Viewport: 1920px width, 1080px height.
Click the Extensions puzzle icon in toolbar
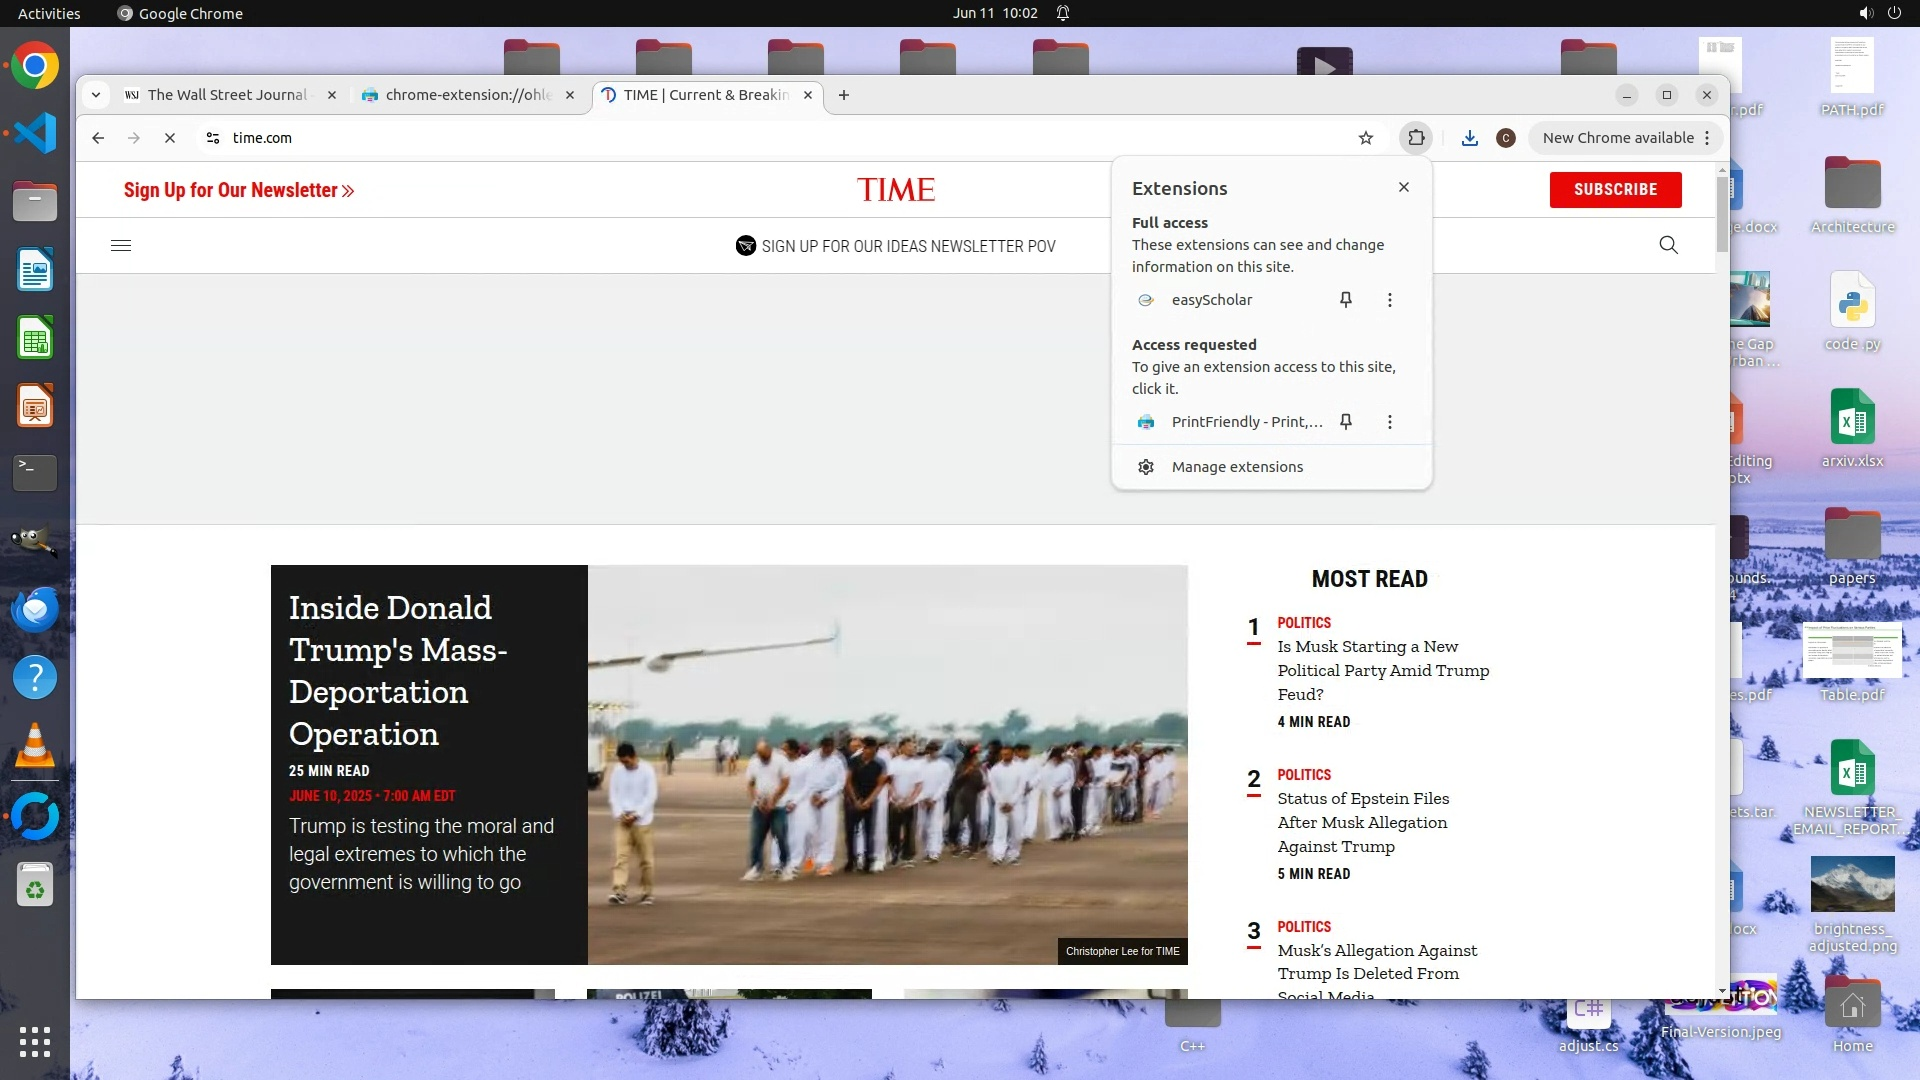coord(1416,138)
